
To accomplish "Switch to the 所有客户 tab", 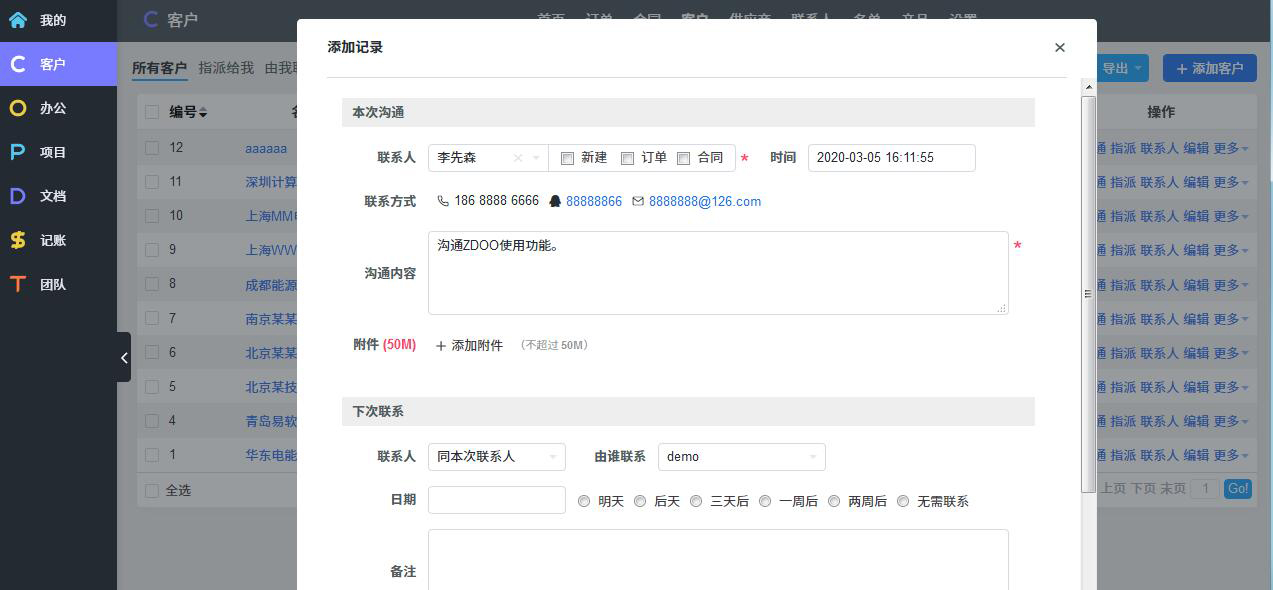I will tap(159, 68).
